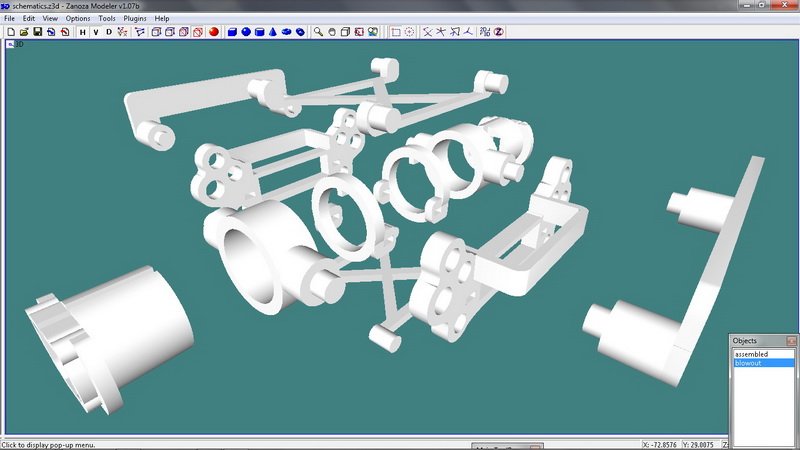Save the model with the floppy disk icon
Screen dimensions: 800x450
pyautogui.click(x=37, y=32)
